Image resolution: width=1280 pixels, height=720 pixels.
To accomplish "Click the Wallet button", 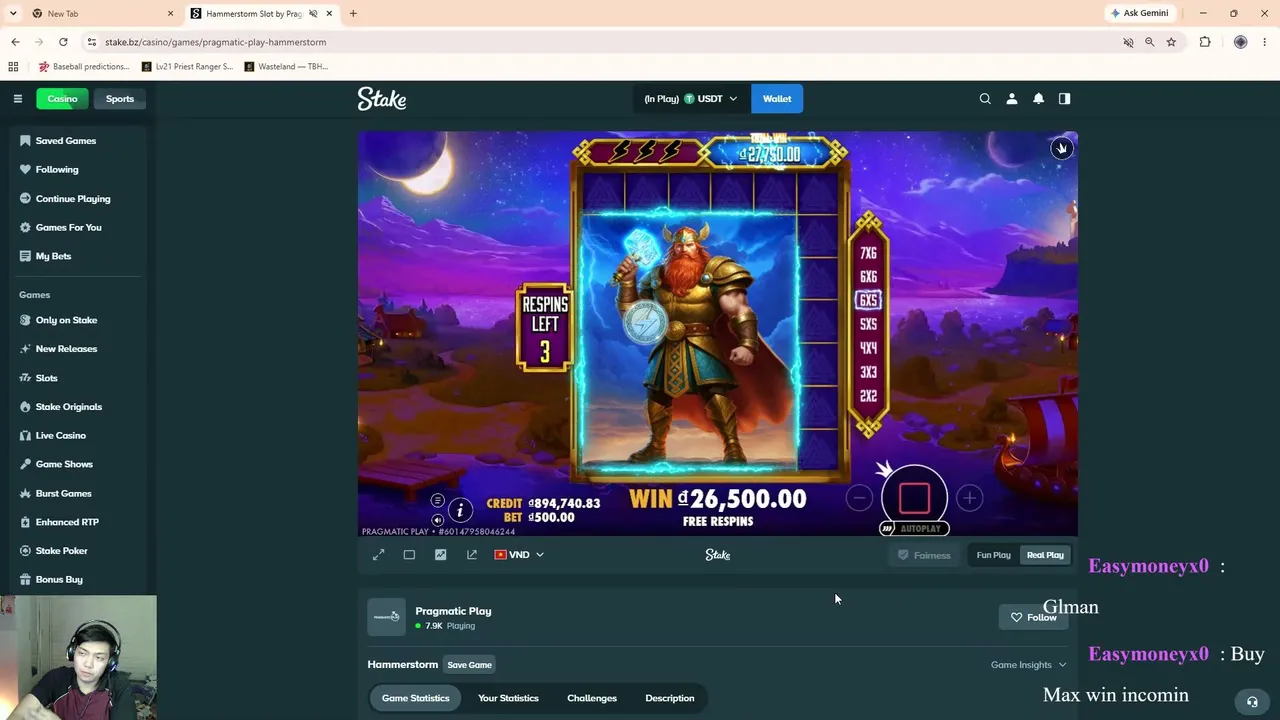I will [777, 99].
